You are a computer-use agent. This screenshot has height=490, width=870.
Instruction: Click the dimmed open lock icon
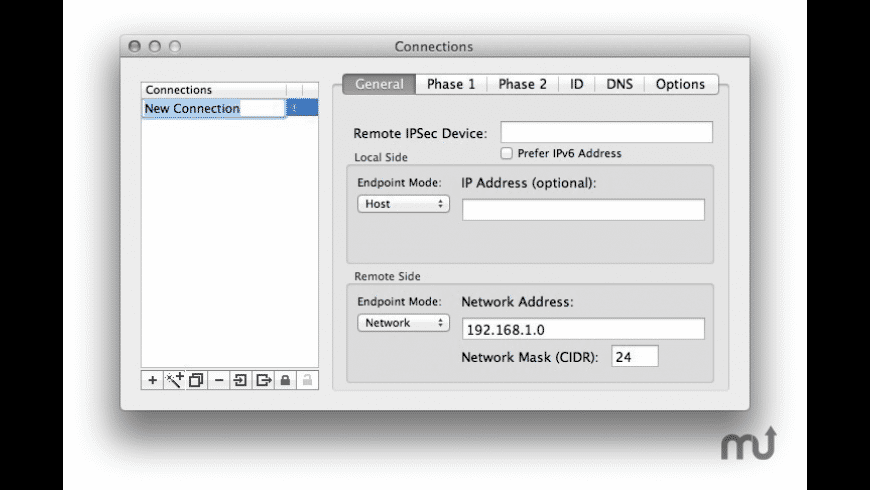(307, 380)
